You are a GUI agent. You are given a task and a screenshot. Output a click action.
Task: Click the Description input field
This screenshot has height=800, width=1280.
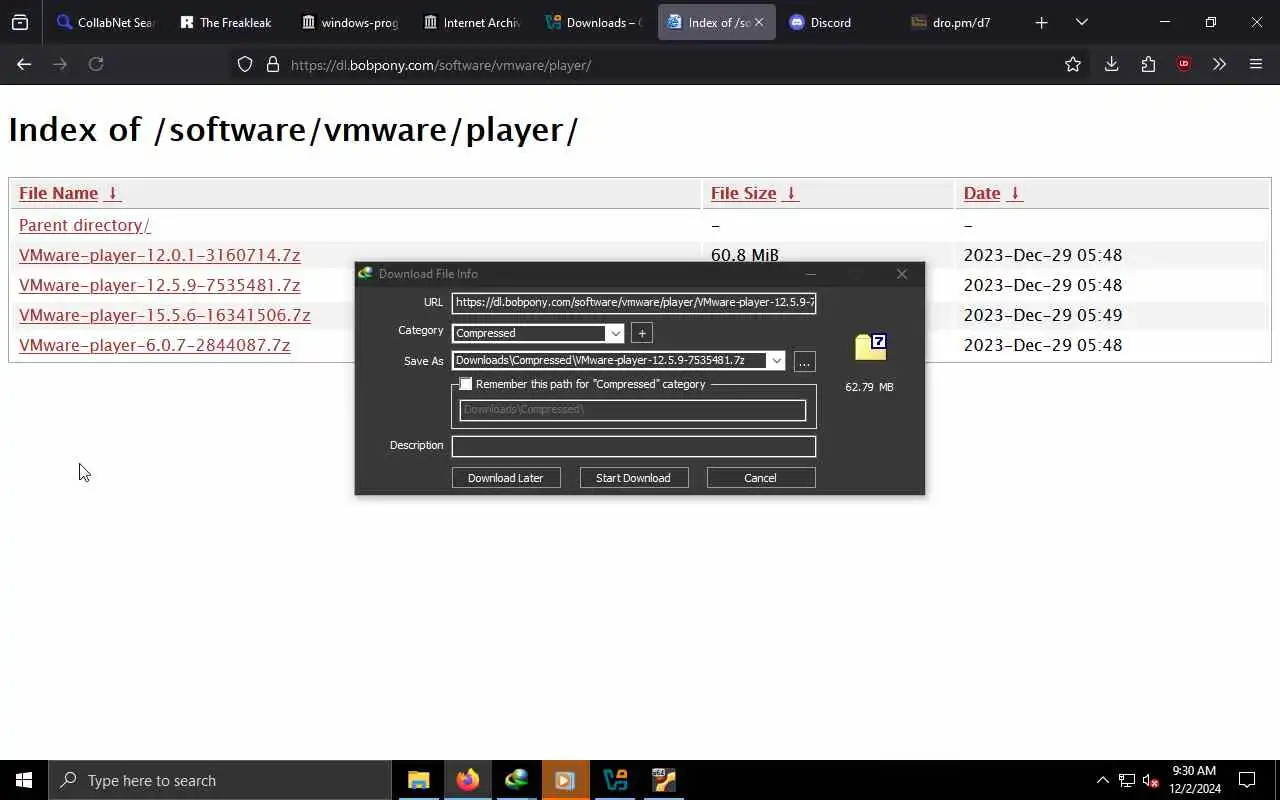[634, 446]
